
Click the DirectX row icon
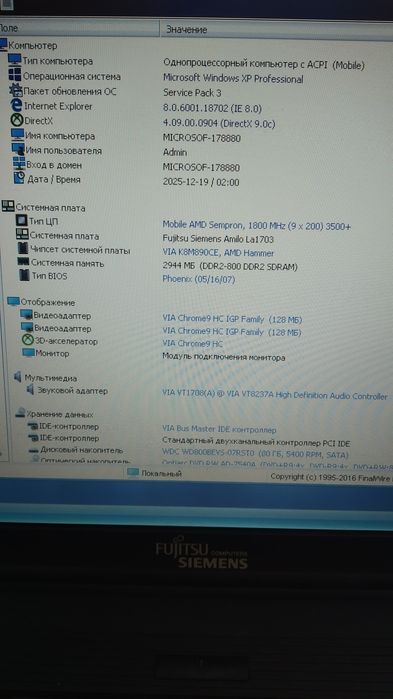[17, 120]
